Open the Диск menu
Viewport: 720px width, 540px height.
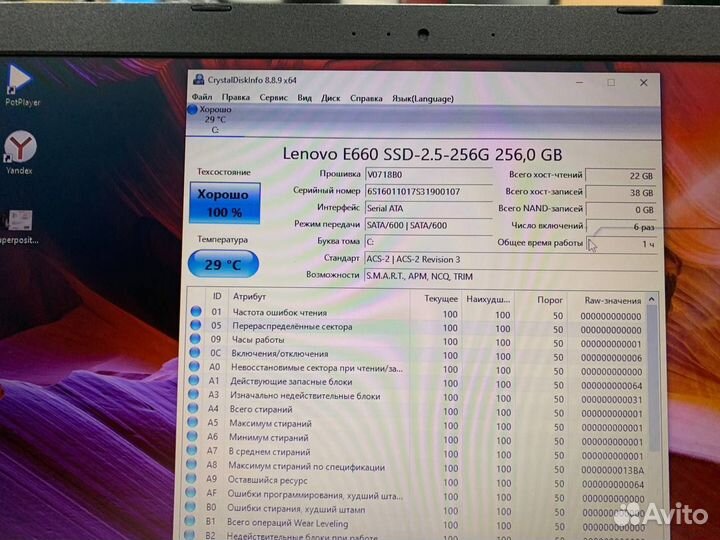coord(331,98)
